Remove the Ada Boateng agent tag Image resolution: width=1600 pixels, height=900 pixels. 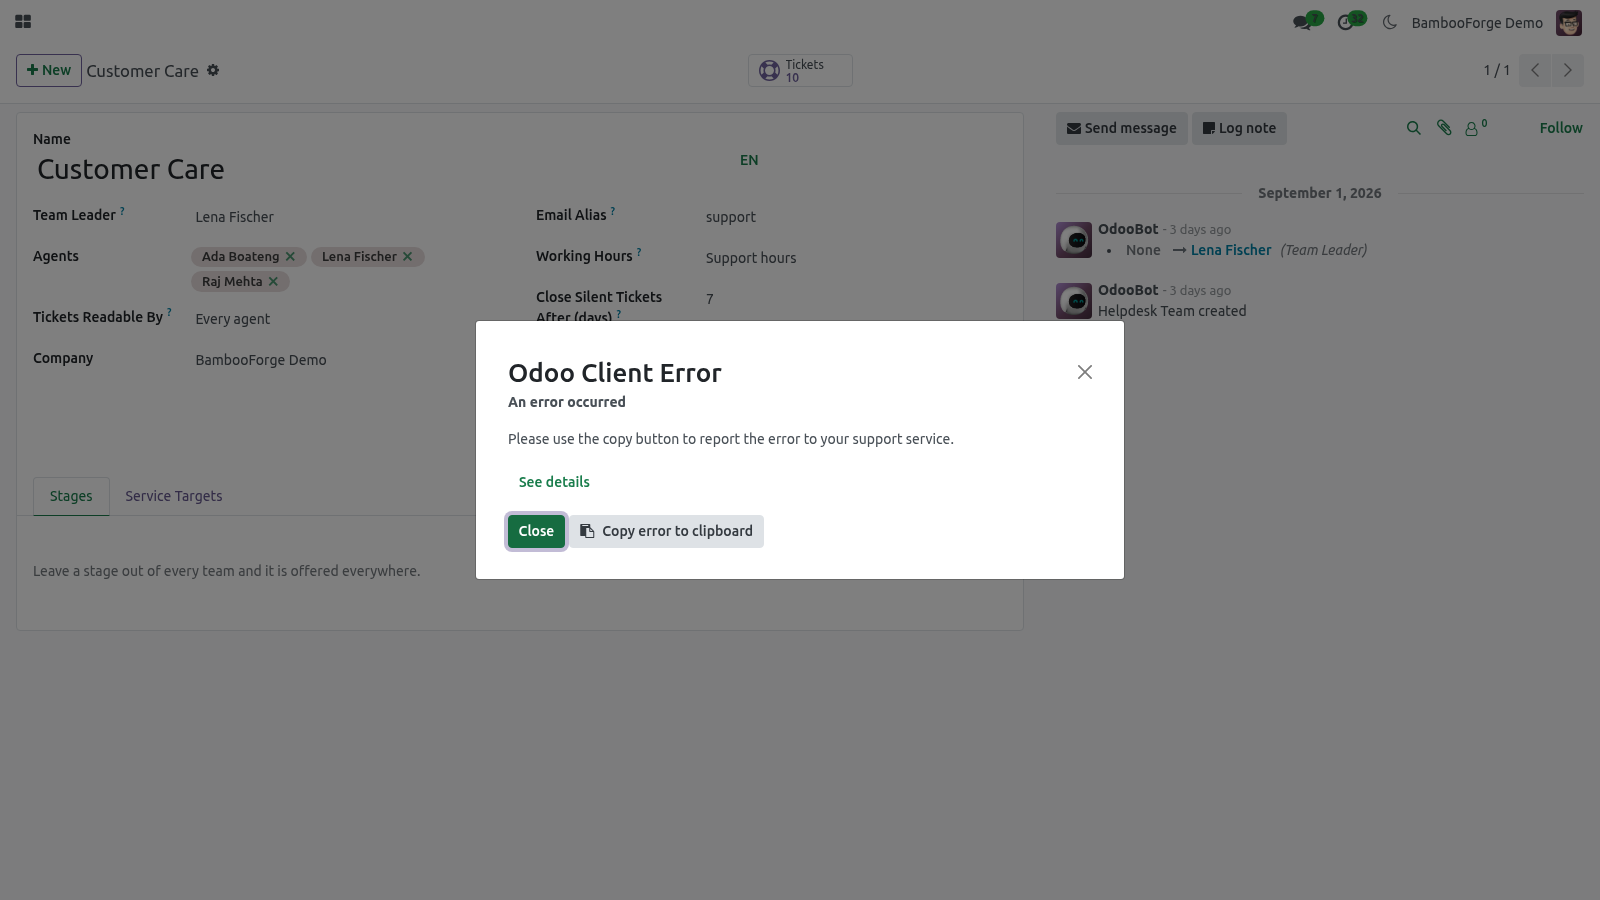(290, 257)
